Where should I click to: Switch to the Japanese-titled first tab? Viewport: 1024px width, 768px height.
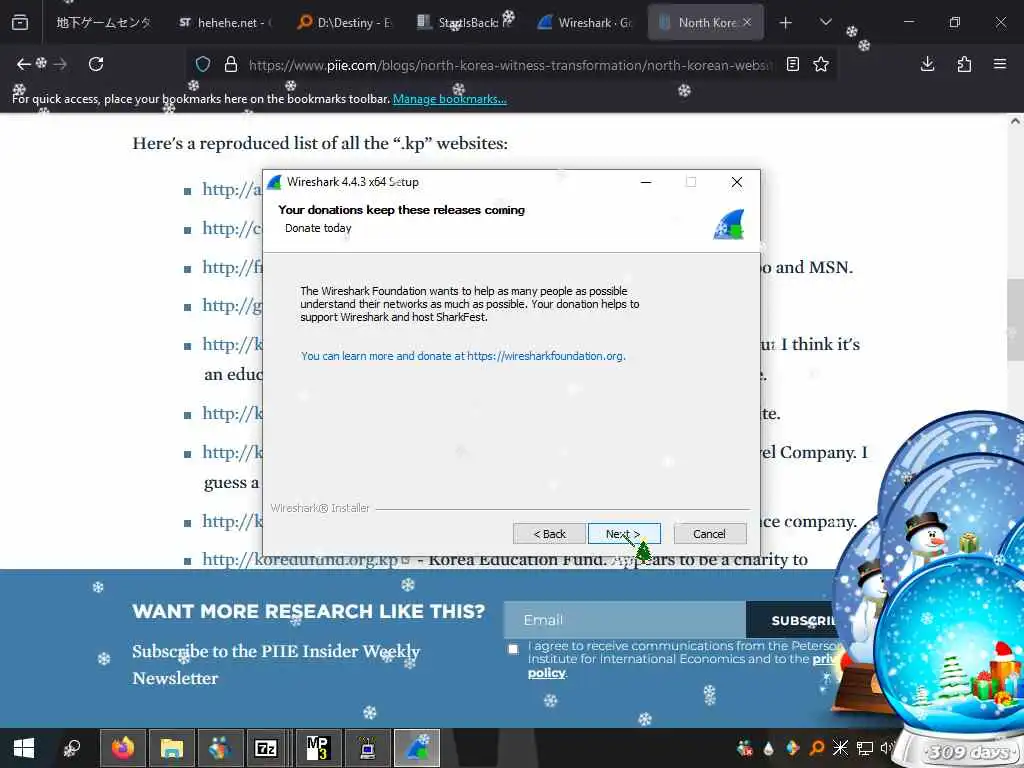pos(104,23)
